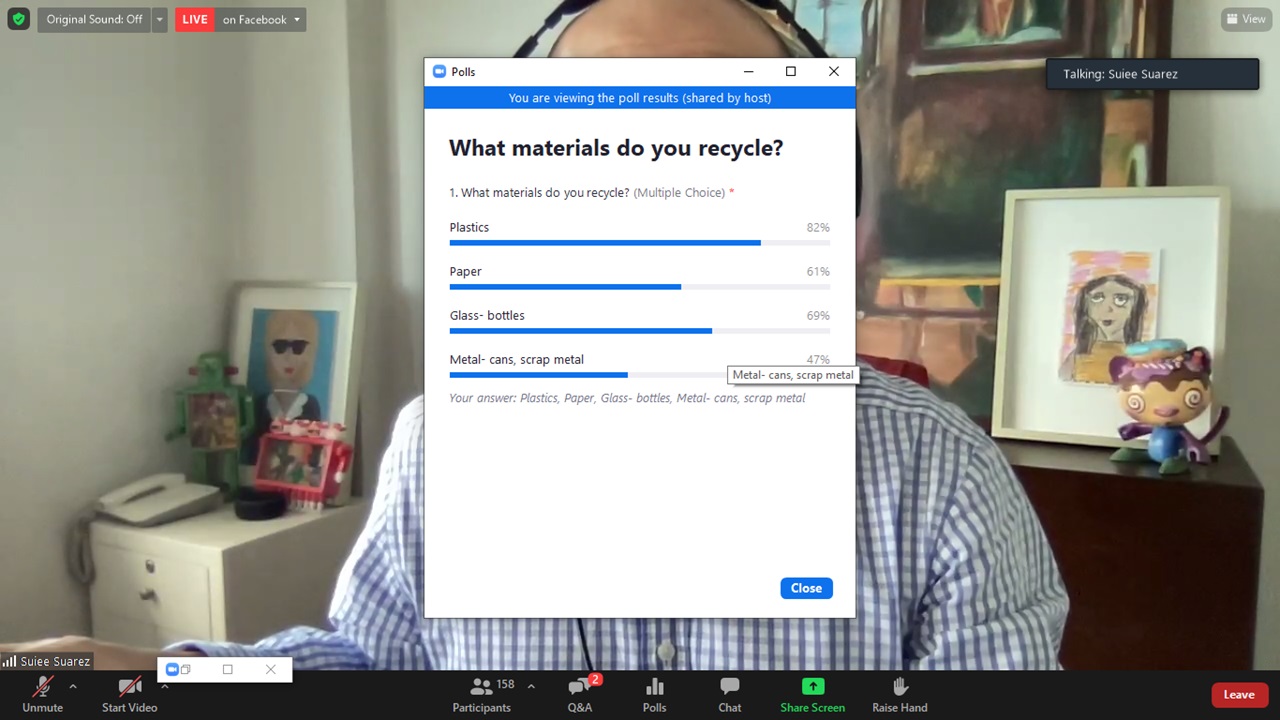Click the 82% Plastics percentage
The height and width of the screenshot is (720, 1280).
818,227
